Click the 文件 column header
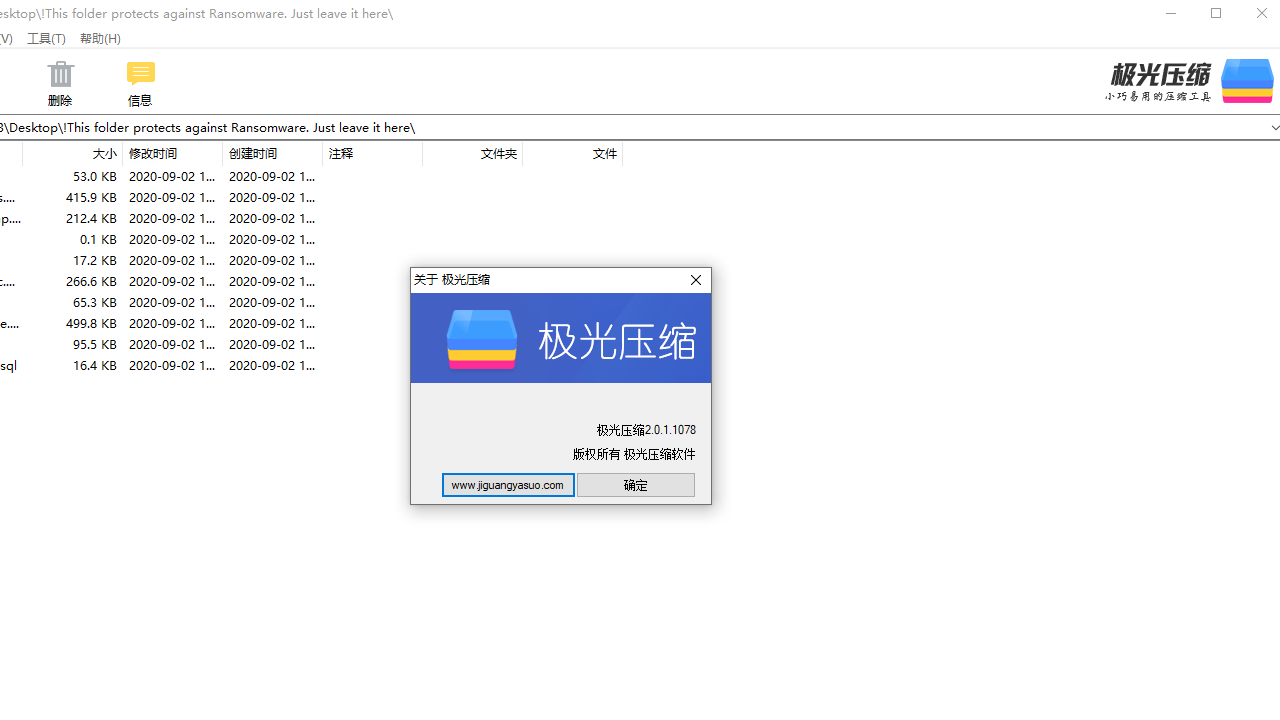The width and height of the screenshot is (1280, 720). point(605,154)
